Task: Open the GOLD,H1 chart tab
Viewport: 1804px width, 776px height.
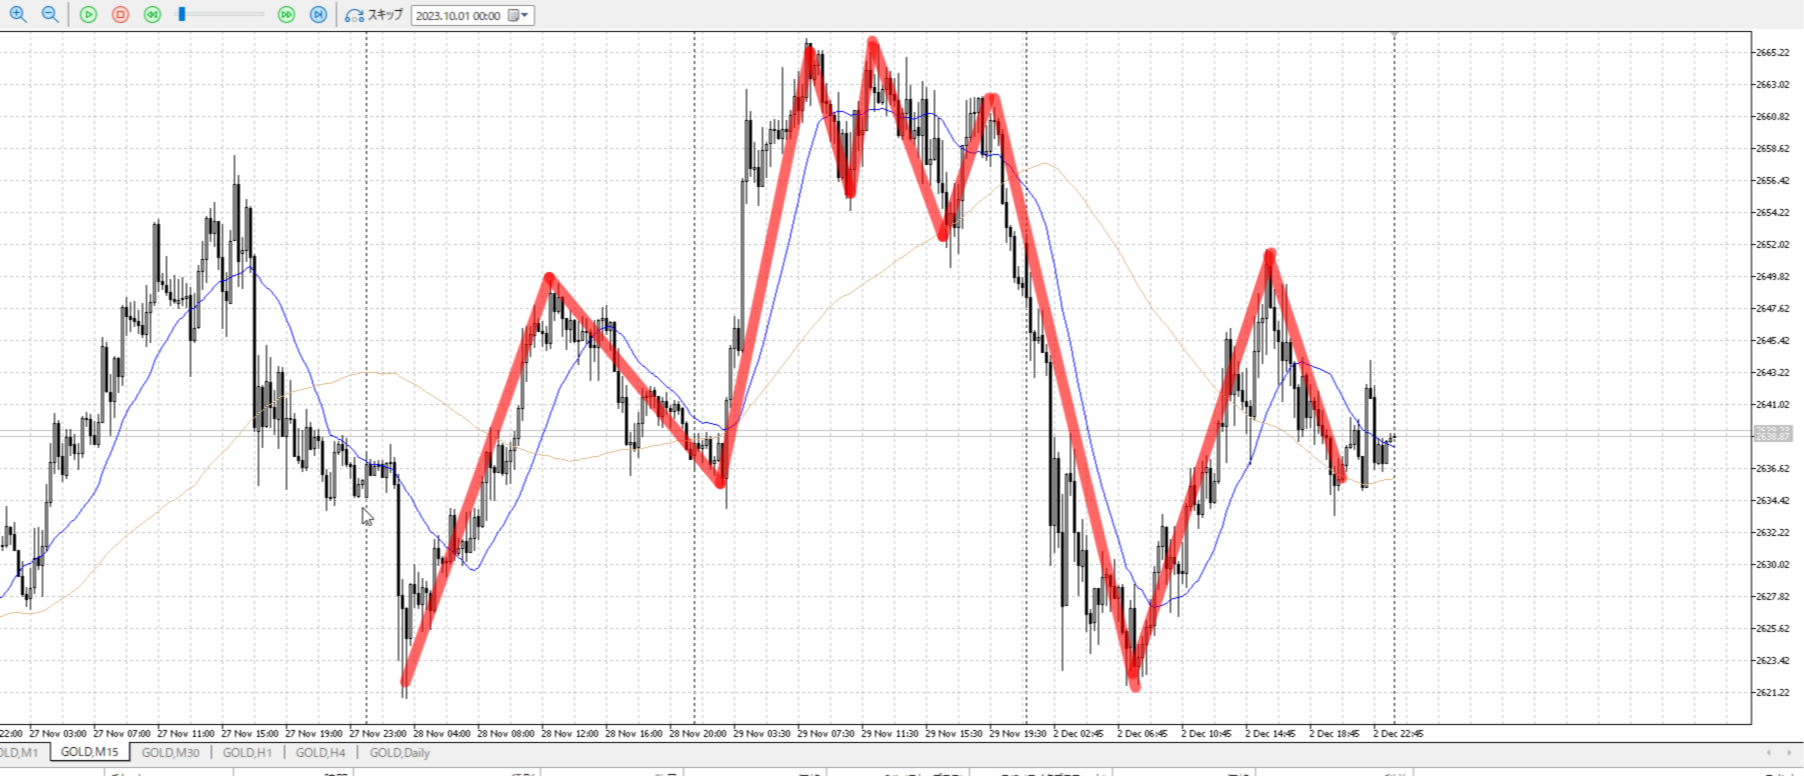Action: pos(246,753)
